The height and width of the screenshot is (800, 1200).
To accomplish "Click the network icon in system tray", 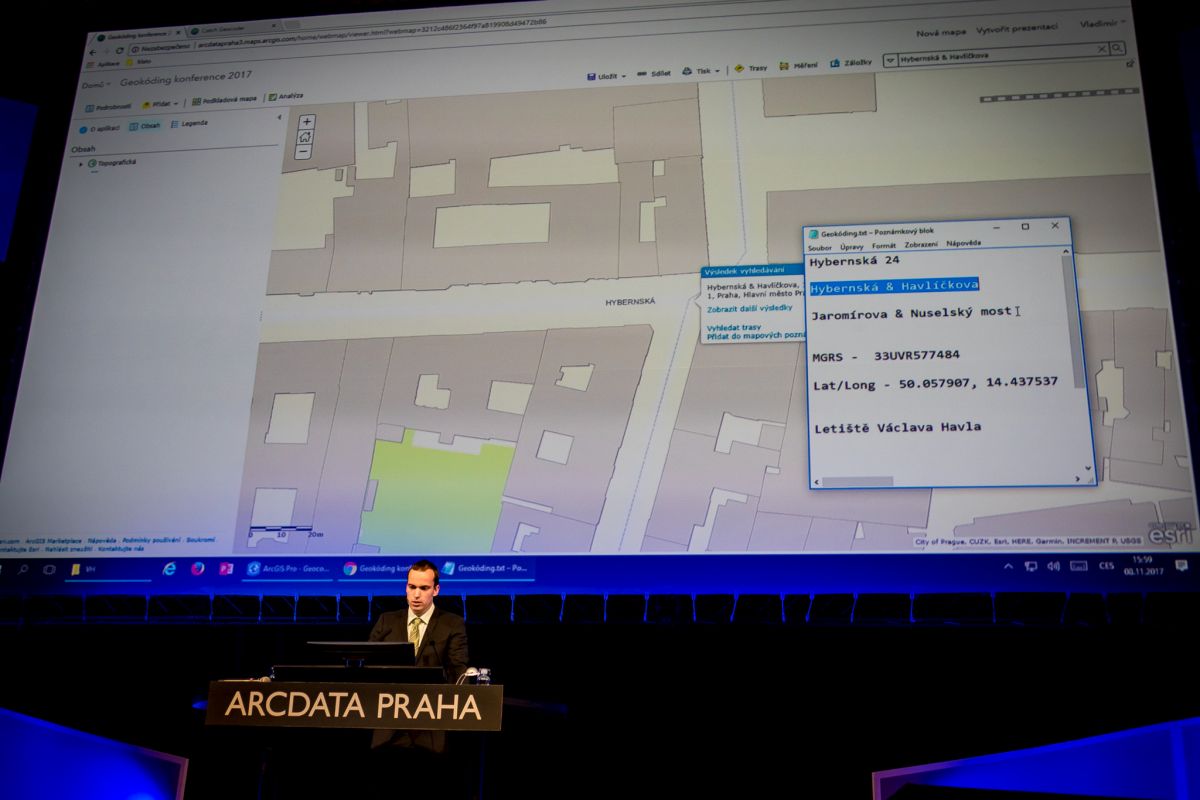I will coord(1030,566).
